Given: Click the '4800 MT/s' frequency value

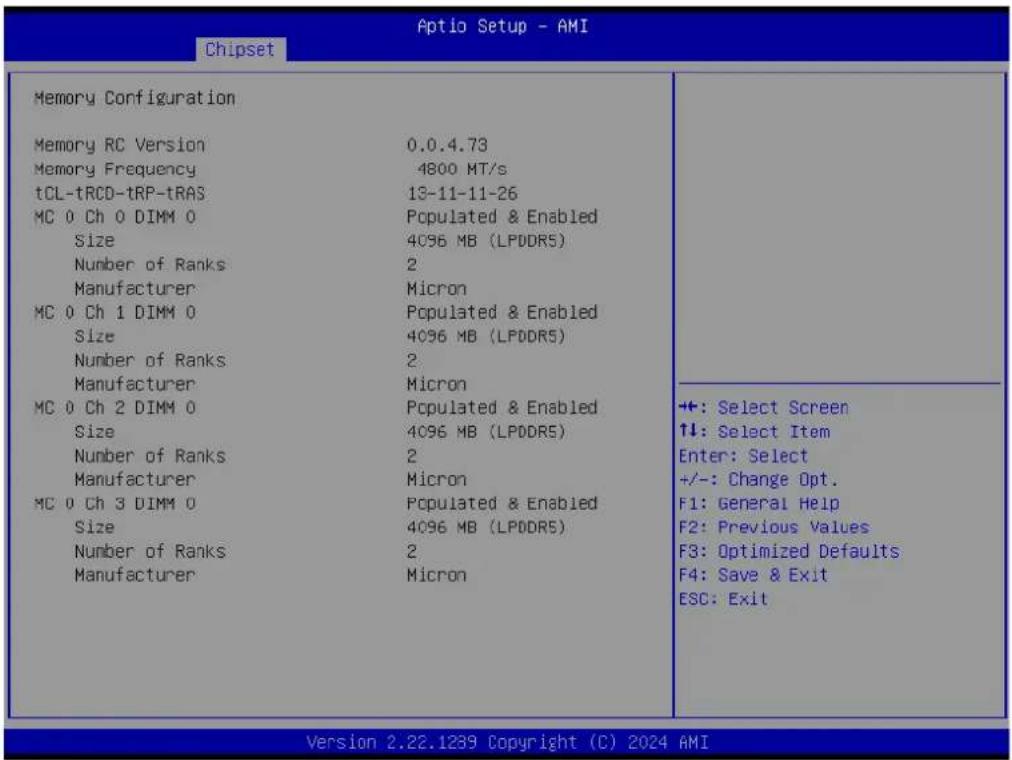Looking at the screenshot, I should point(461,169).
